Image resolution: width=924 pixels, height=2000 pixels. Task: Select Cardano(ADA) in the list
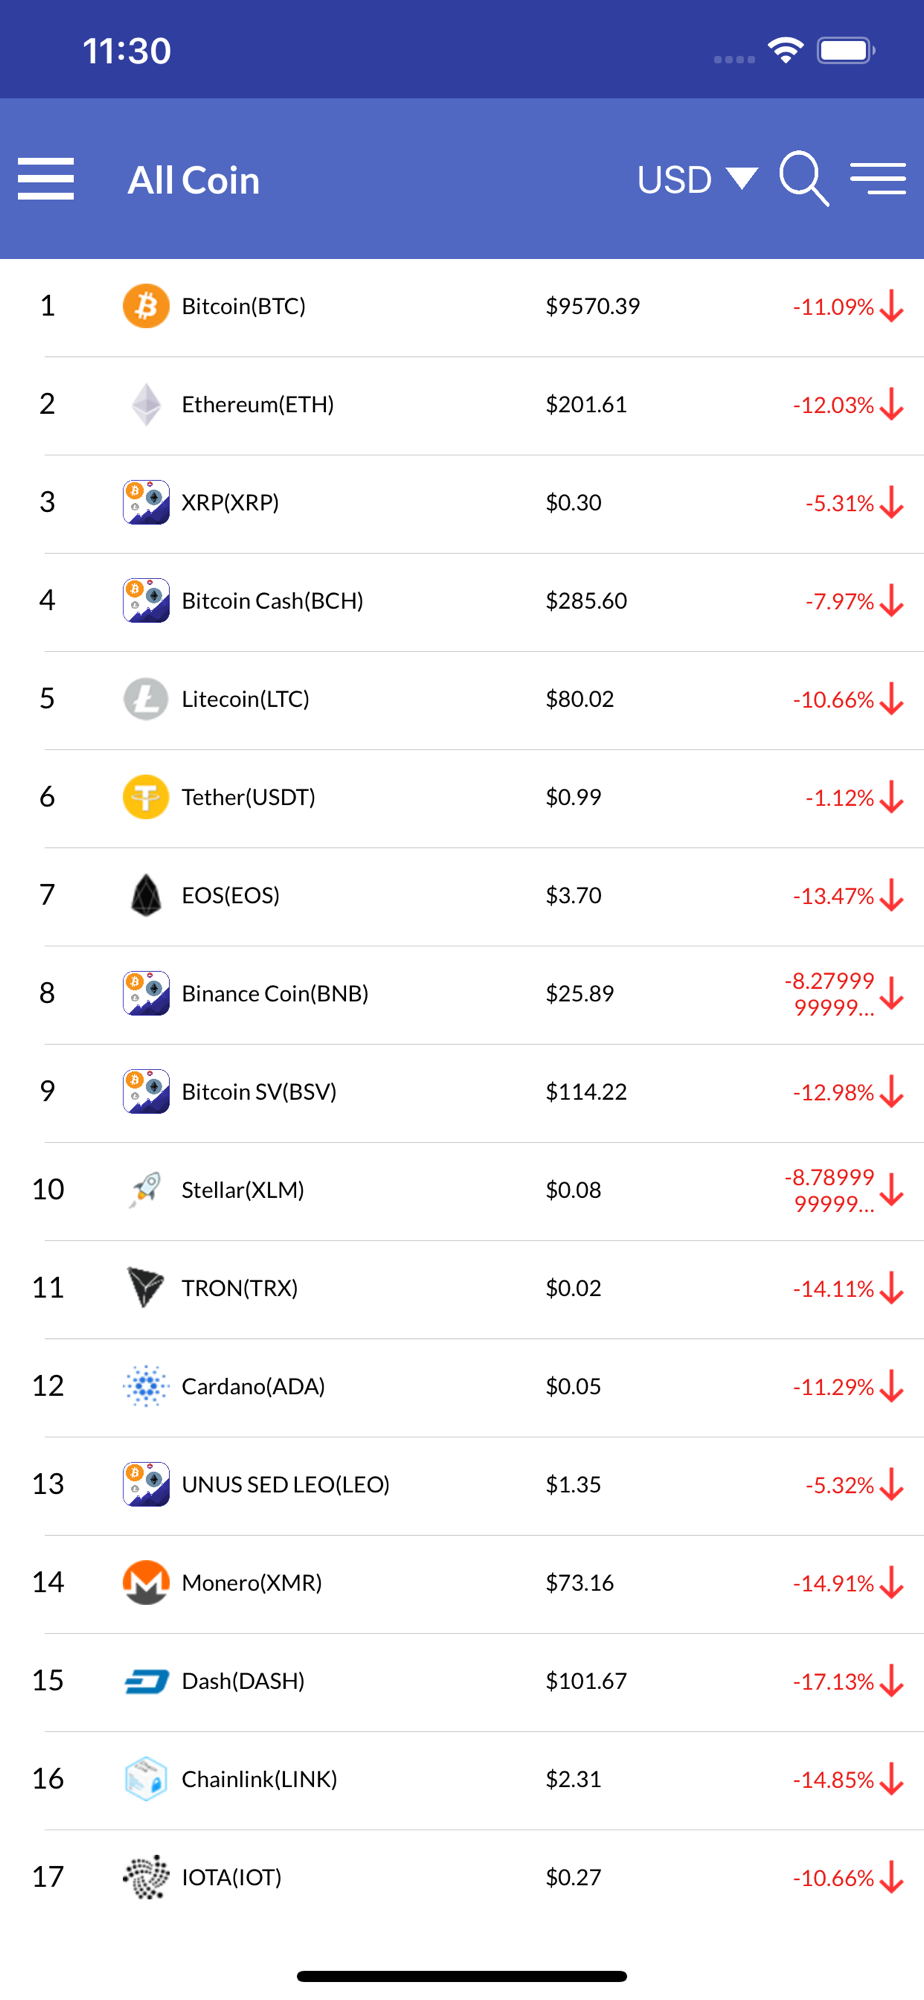point(462,1387)
